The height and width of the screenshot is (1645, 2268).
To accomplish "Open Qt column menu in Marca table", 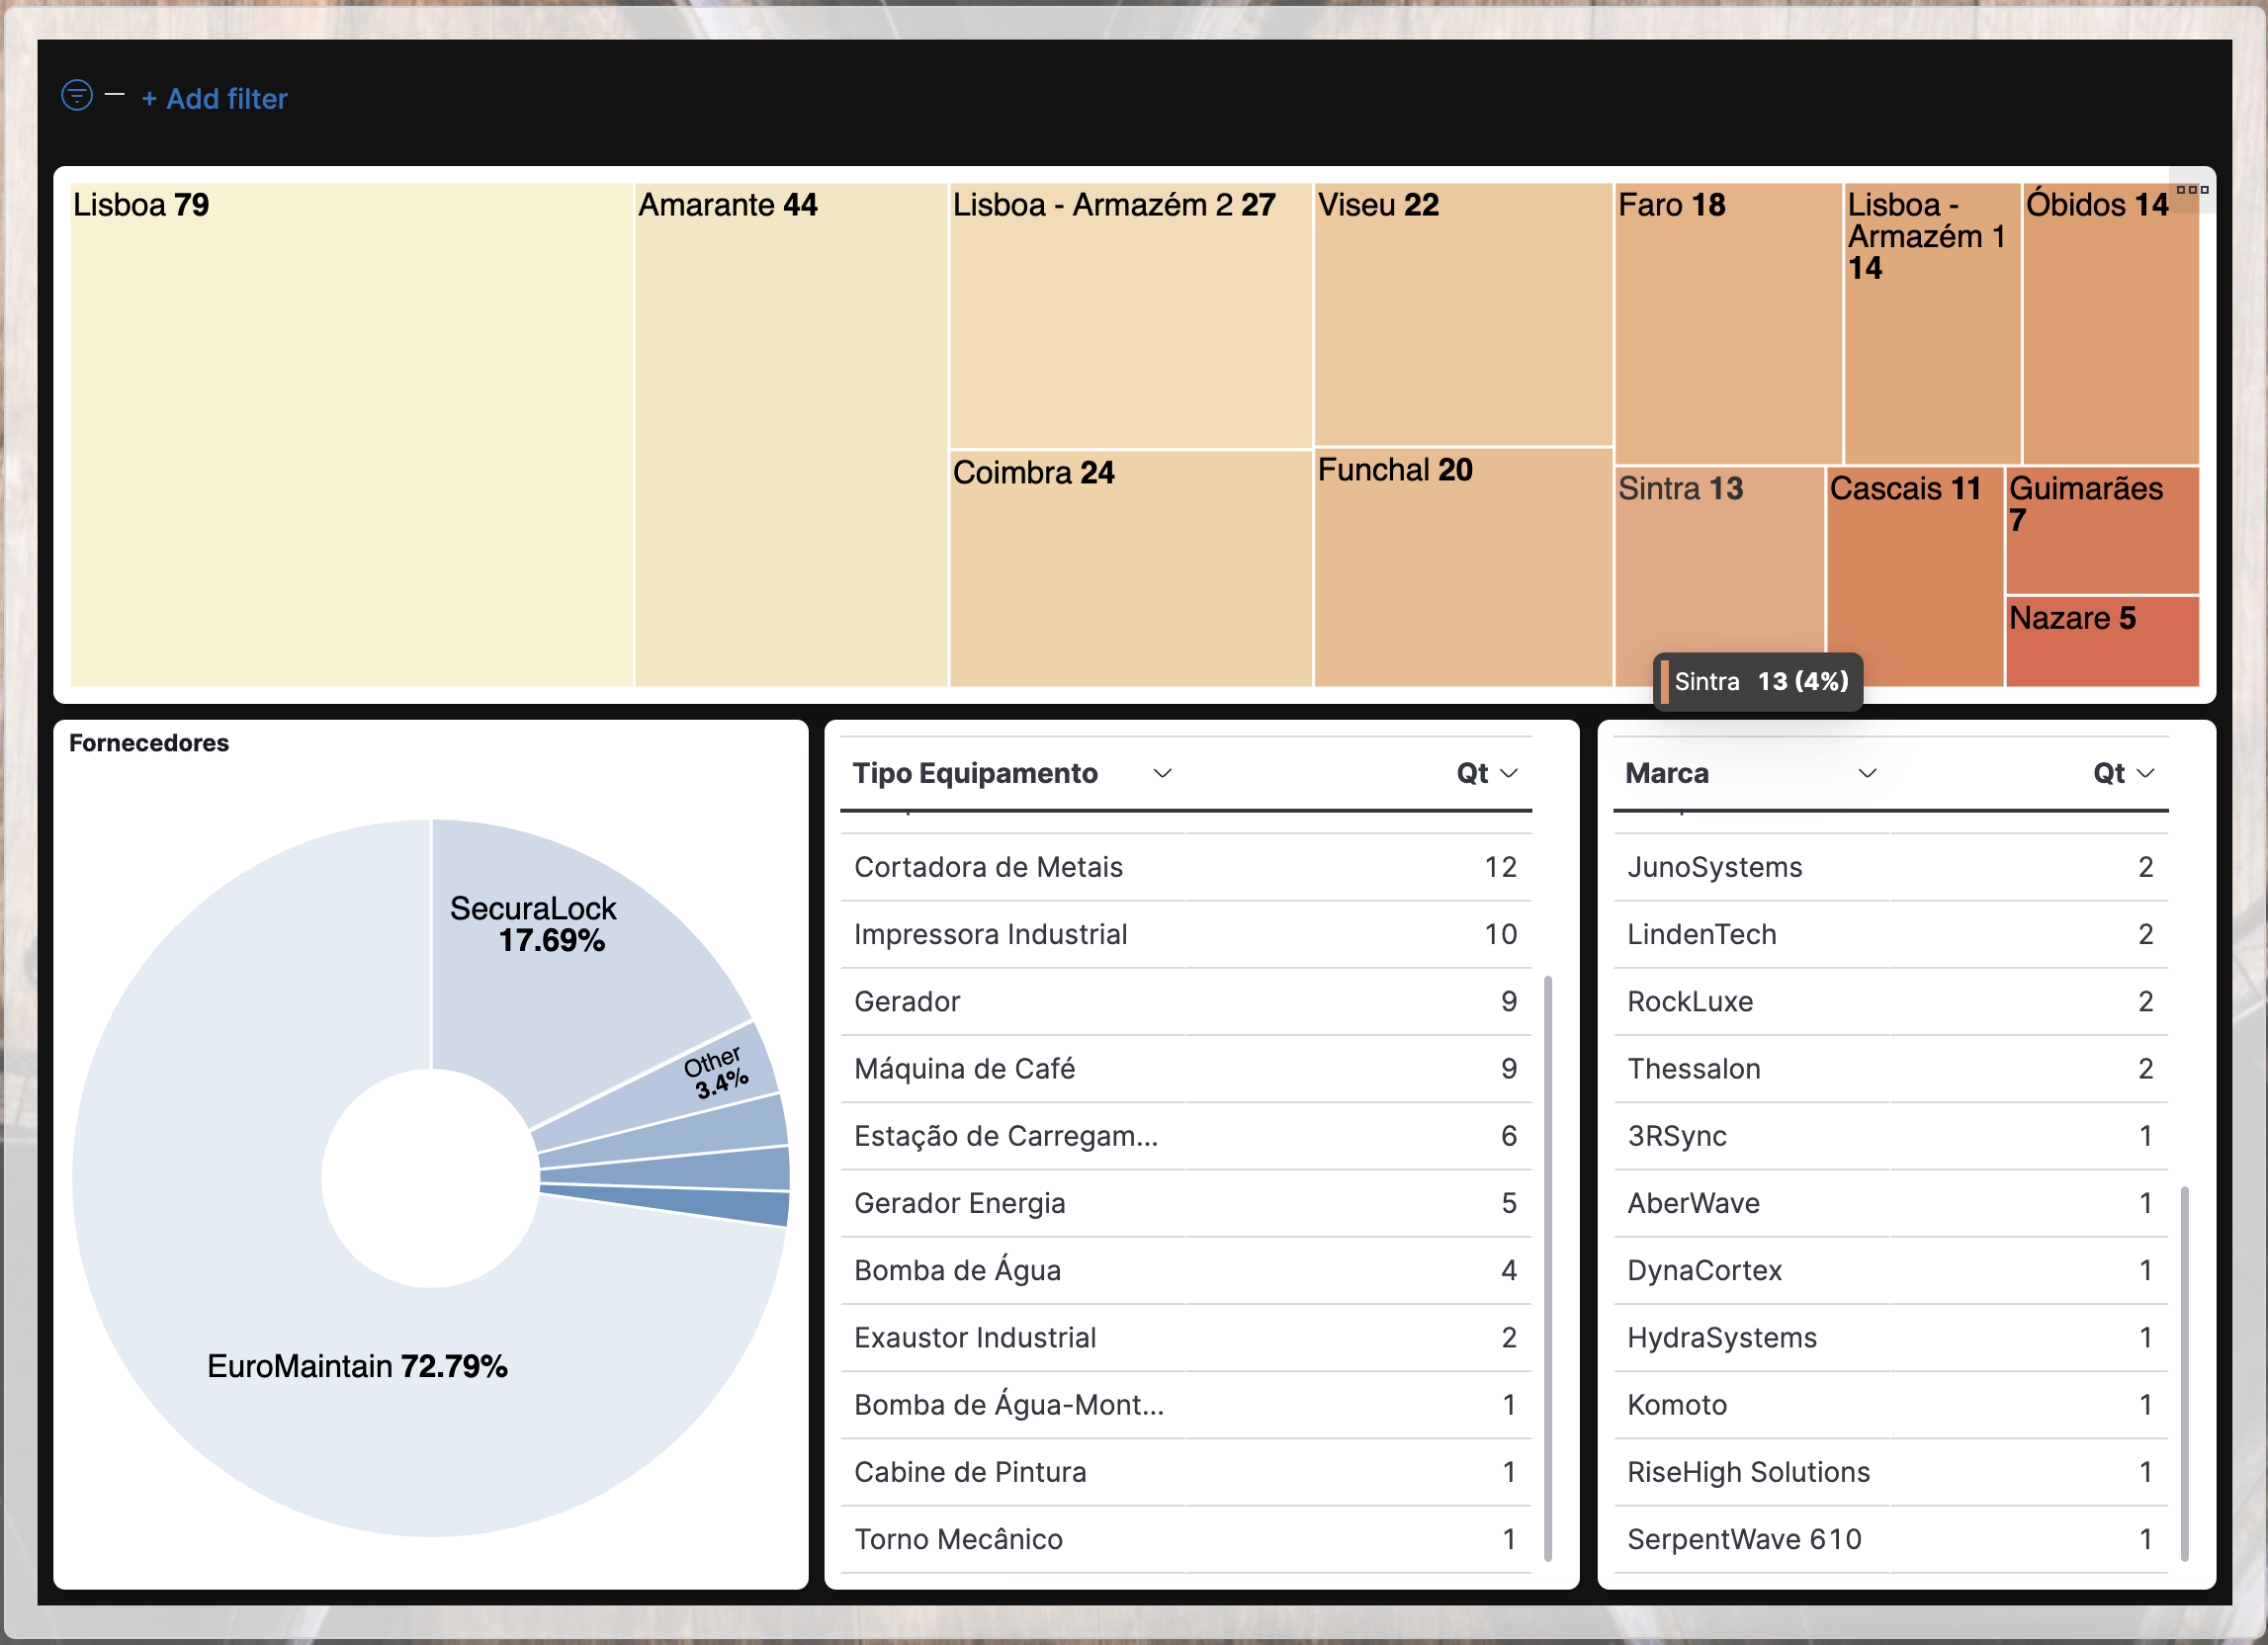I will point(2145,773).
